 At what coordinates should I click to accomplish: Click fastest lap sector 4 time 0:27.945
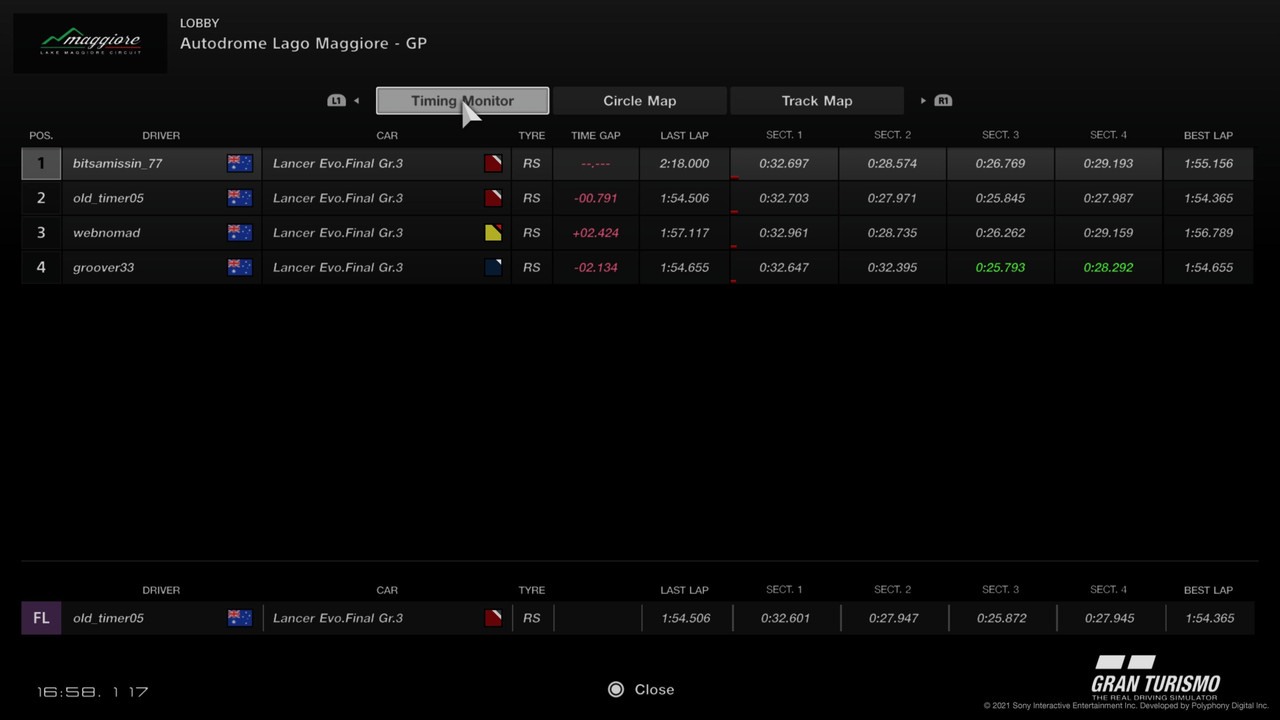click(1109, 618)
